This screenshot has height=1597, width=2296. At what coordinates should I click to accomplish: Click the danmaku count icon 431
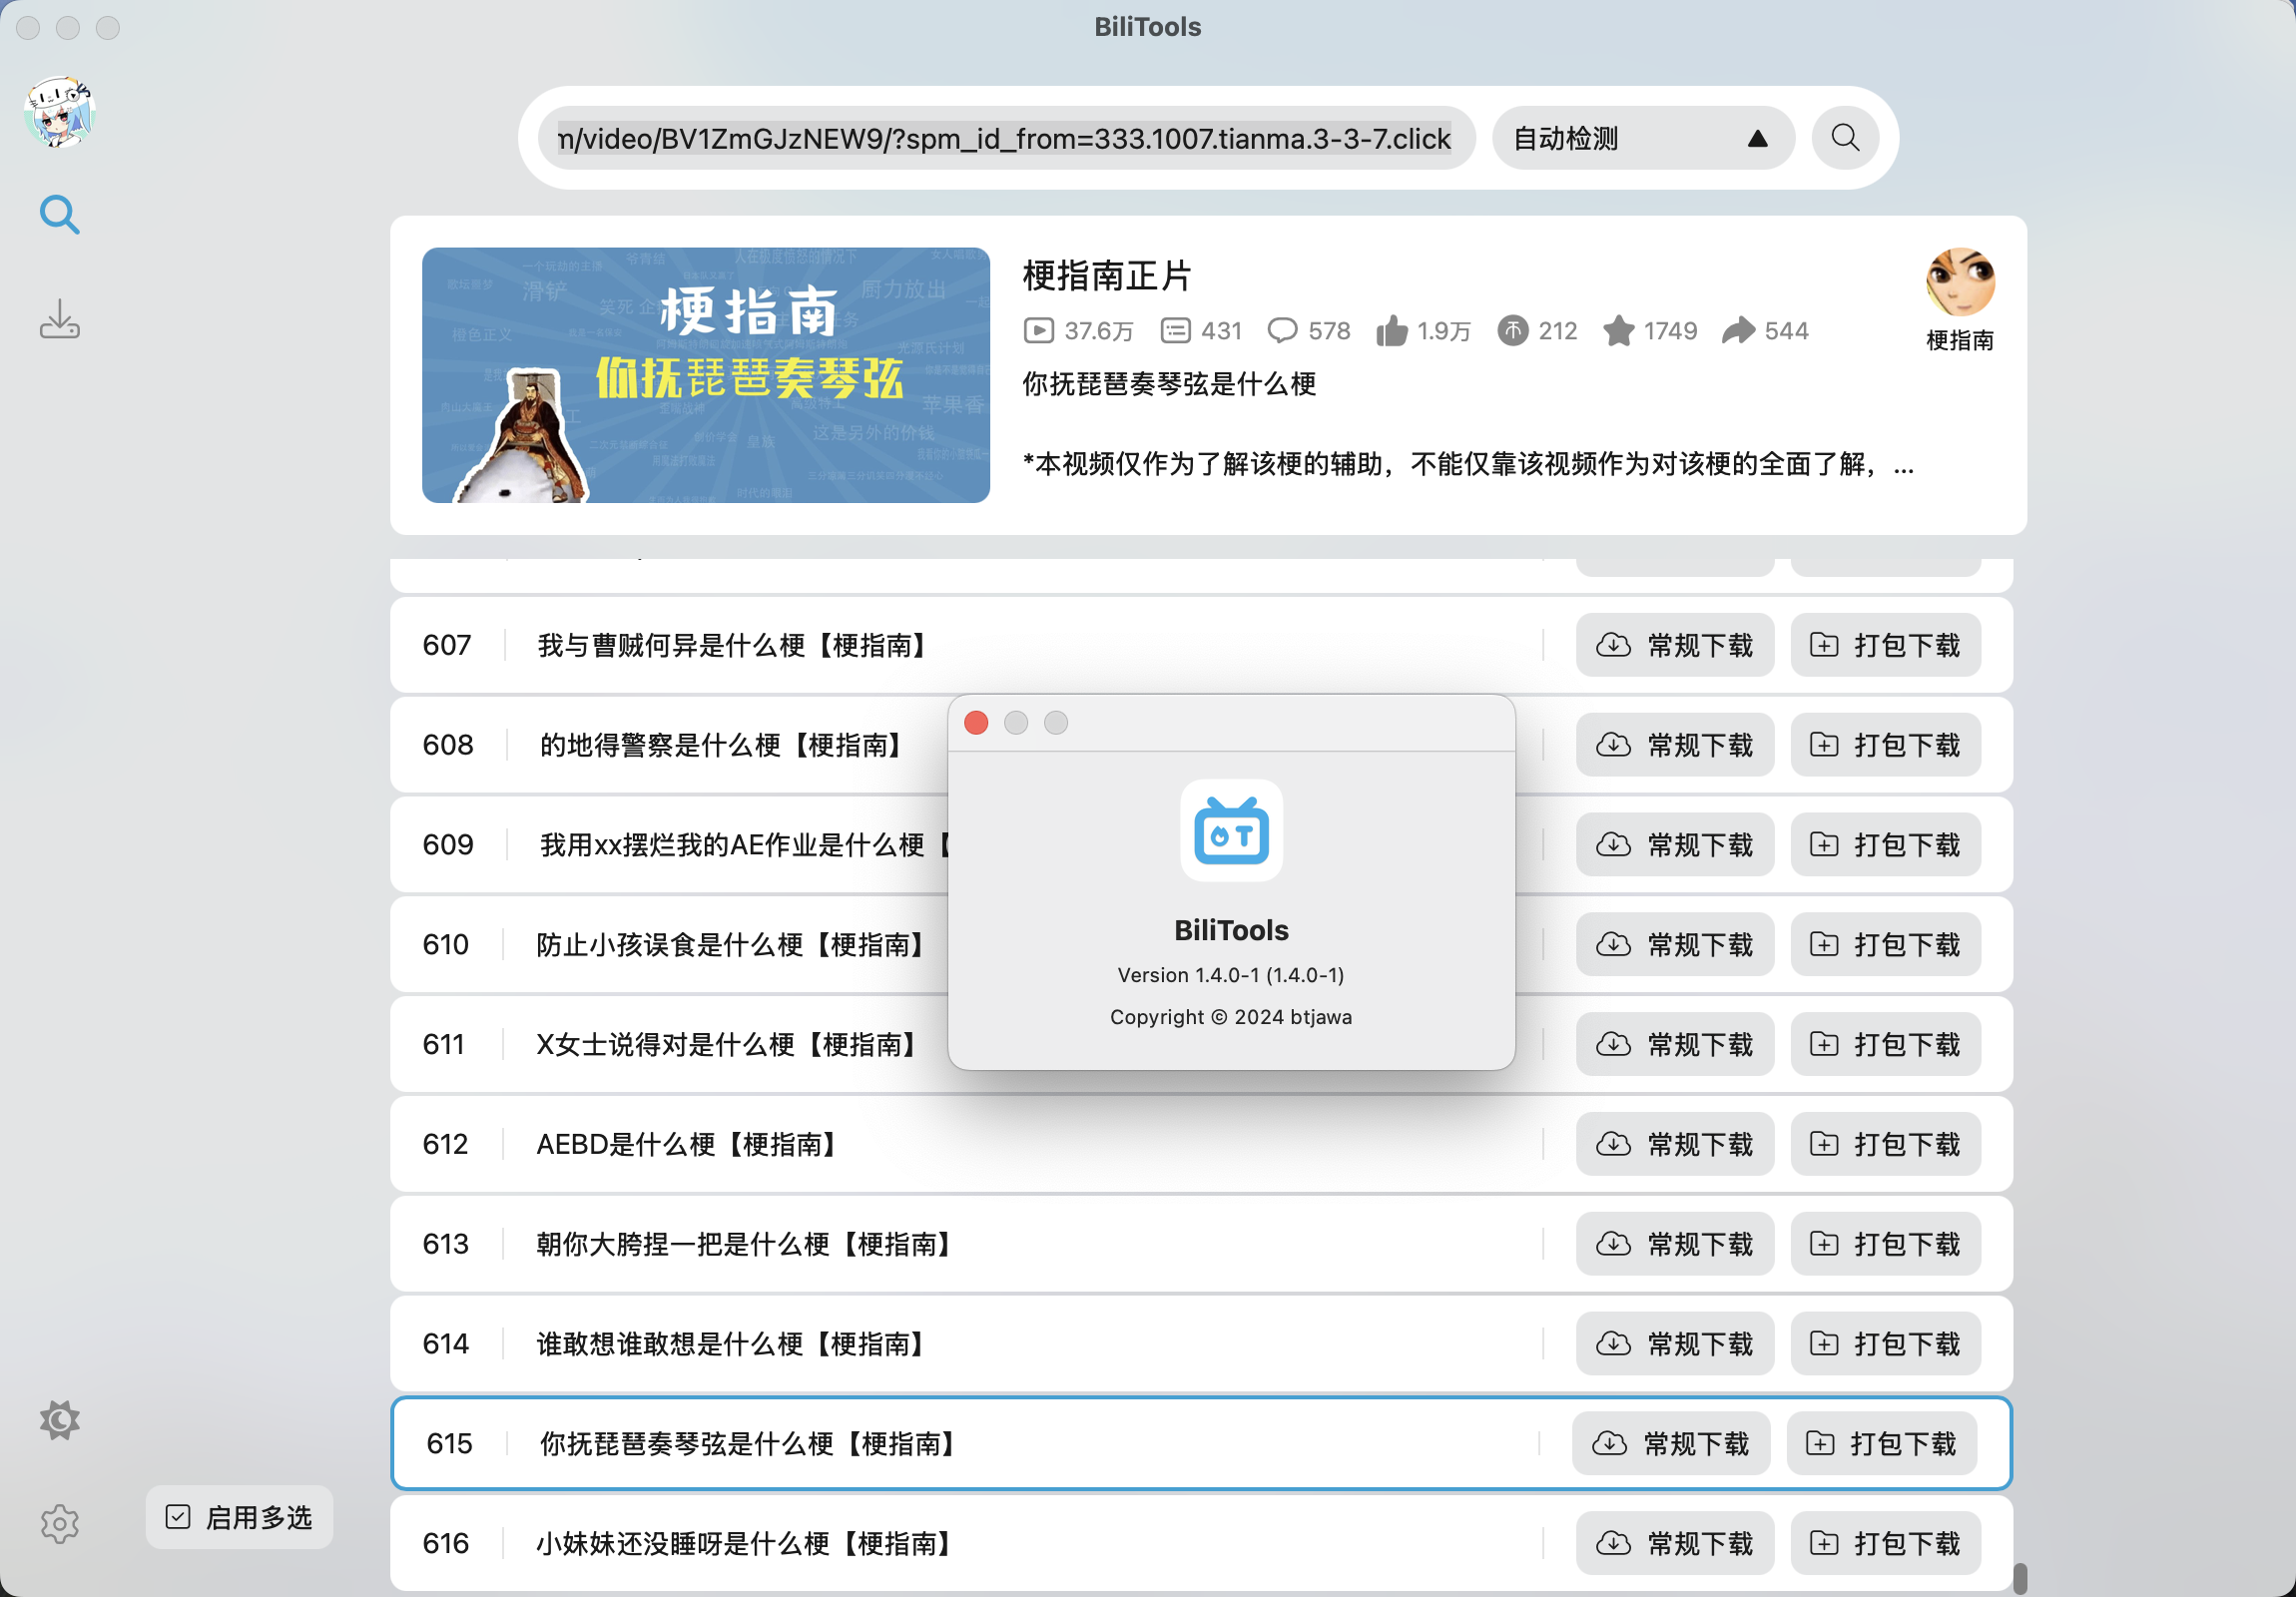1175,331
